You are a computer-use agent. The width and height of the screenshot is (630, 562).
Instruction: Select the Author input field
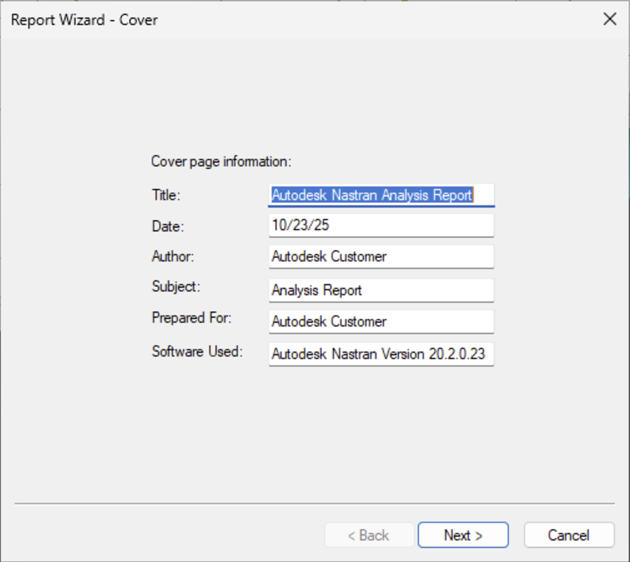coord(381,257)
